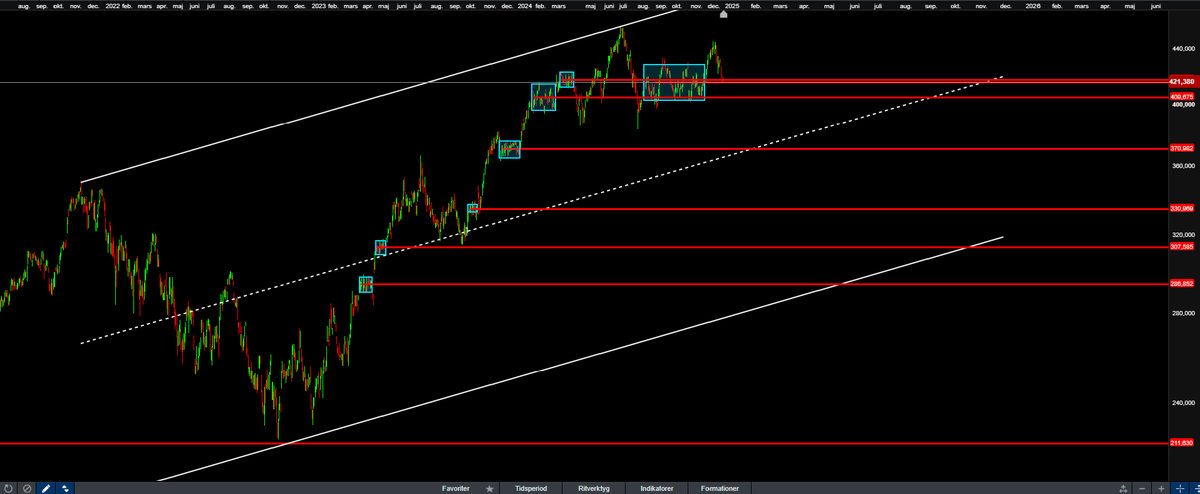This screenshot has height=494, width=1200.
Task: Click the 288,052 price label
Action: [x=1183, y=284]
